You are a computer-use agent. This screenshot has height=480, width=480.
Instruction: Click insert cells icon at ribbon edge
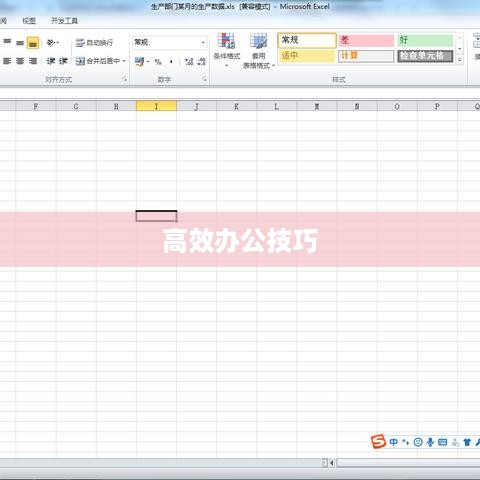(x=477, y=41)
